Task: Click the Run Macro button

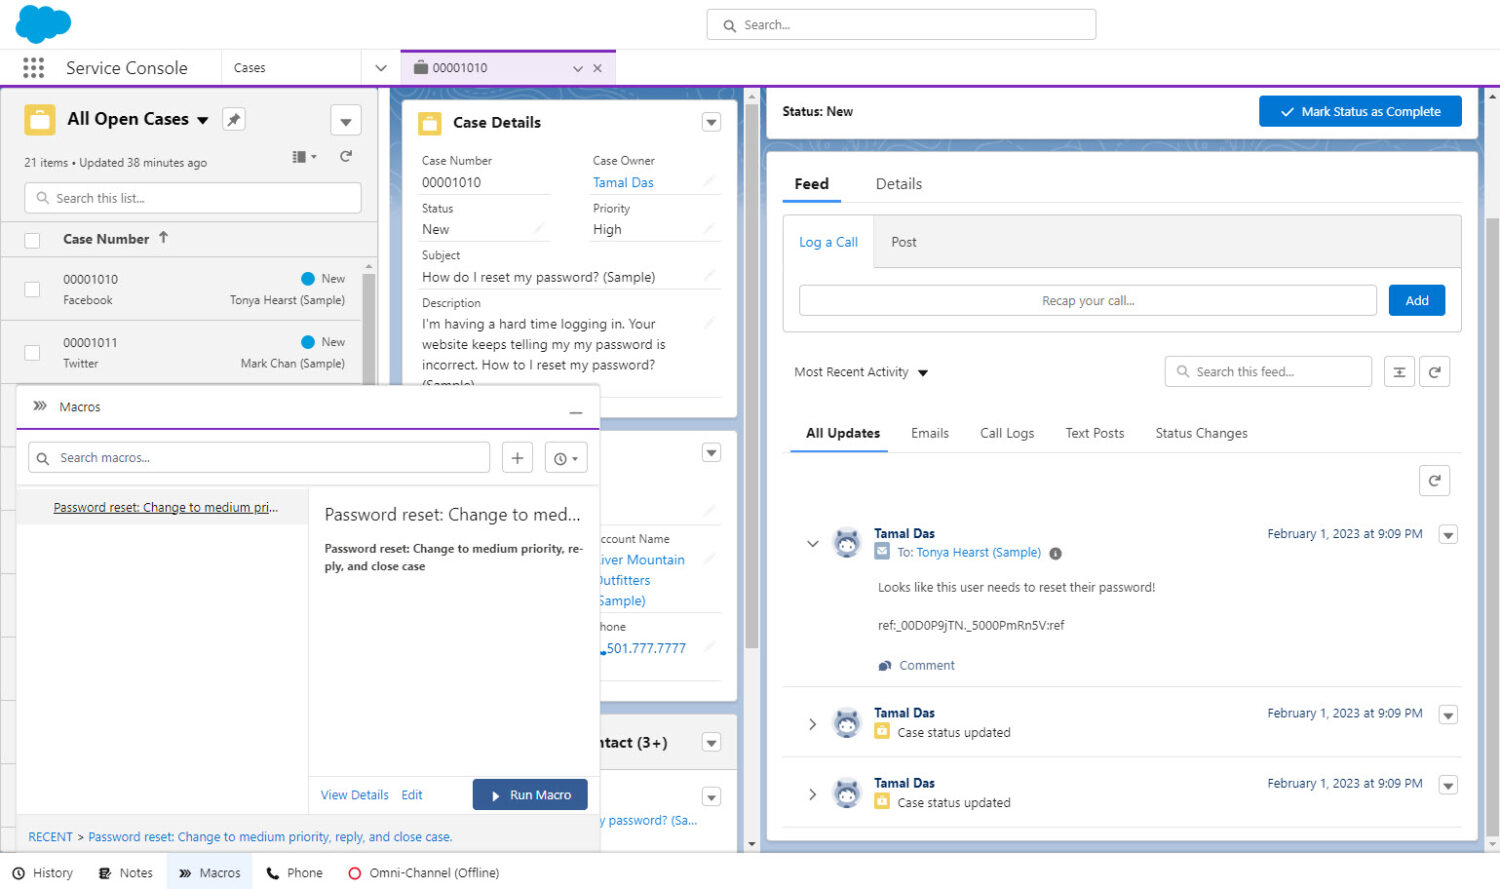Action: [x=530, y=795]
